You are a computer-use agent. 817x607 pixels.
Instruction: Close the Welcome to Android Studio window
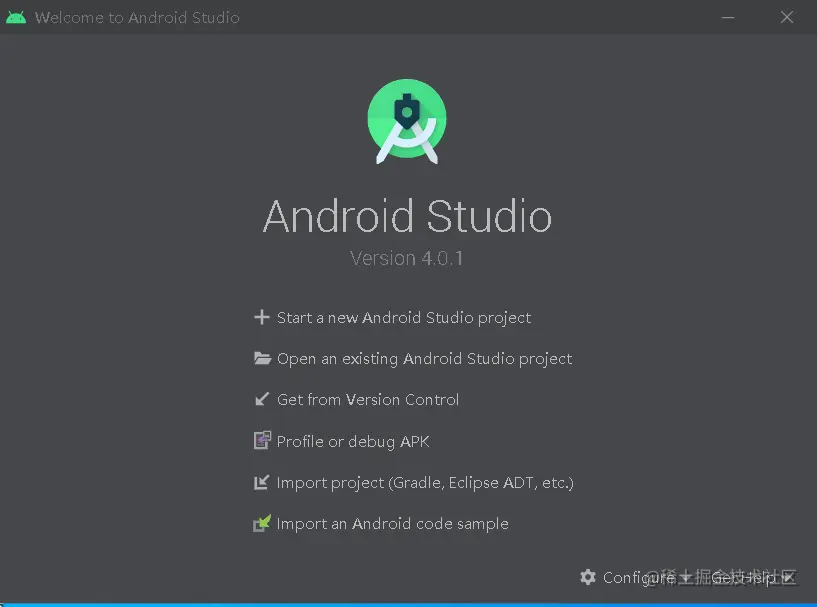pos(787,17)
